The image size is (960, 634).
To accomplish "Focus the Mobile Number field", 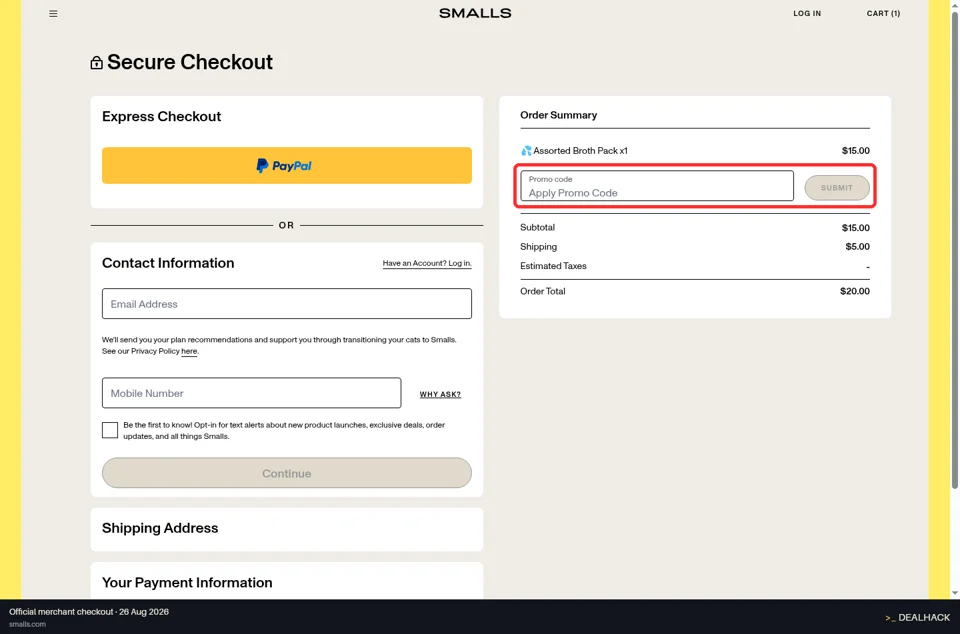I will (252, 393).
